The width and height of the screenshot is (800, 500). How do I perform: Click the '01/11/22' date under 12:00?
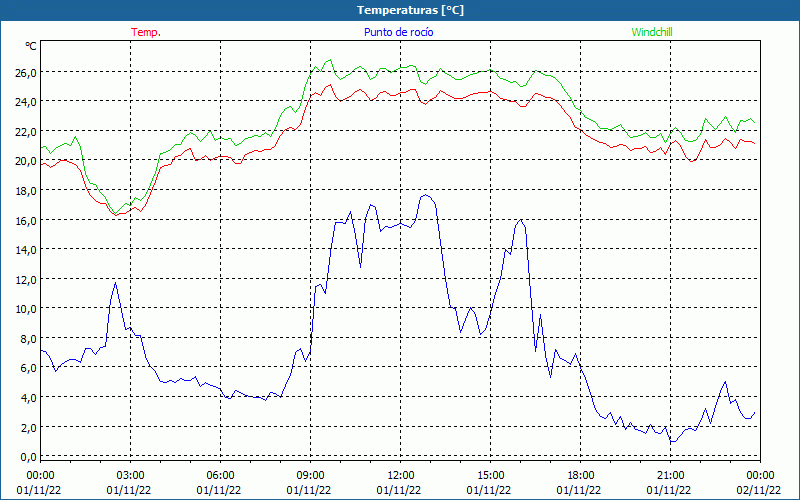[x=398, y=490]
